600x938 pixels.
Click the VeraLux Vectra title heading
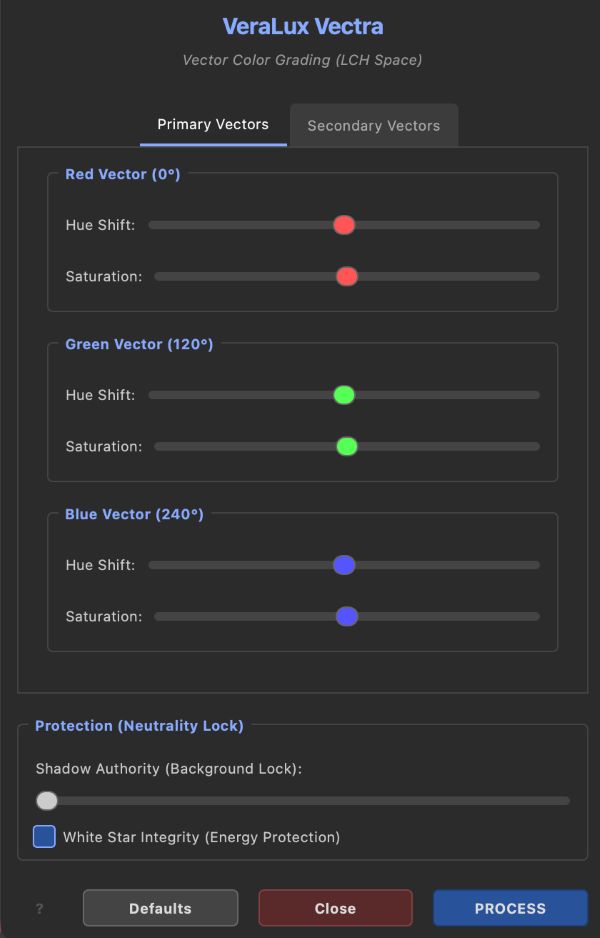pos(302,27)
